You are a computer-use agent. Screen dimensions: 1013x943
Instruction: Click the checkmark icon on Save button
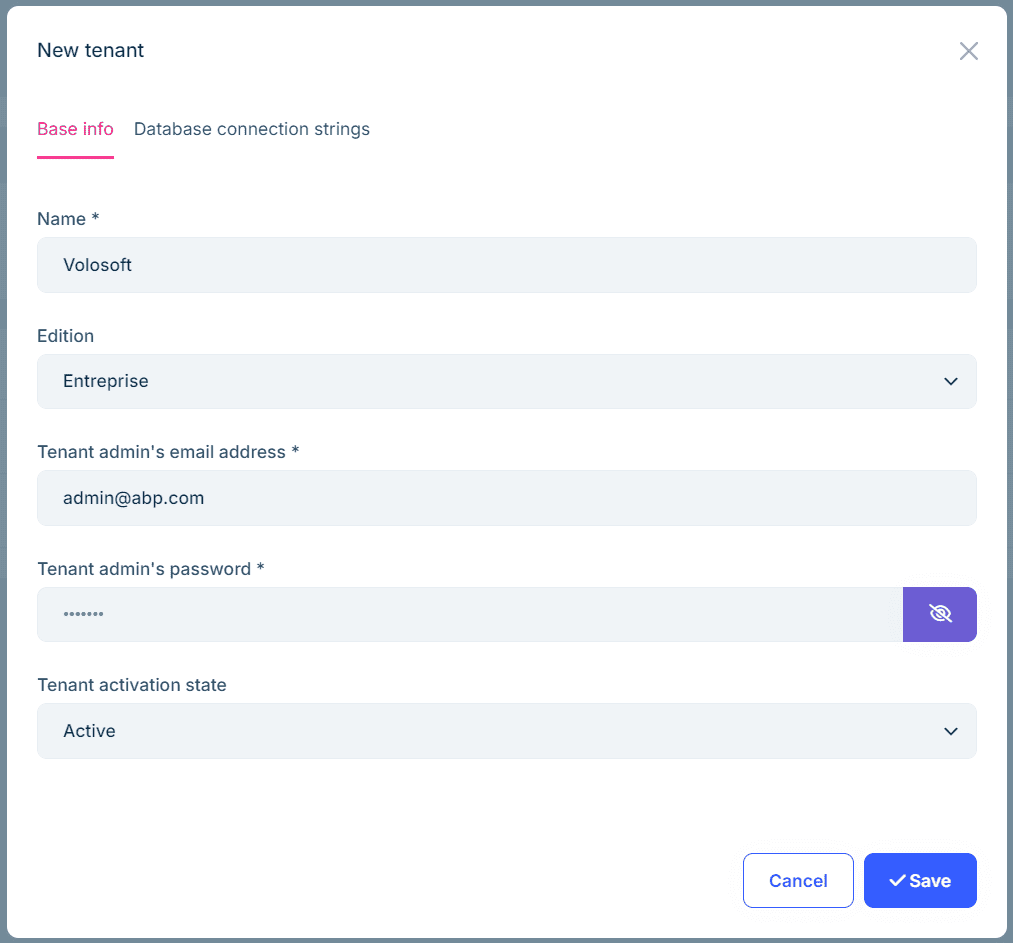(x=897, y=880)
